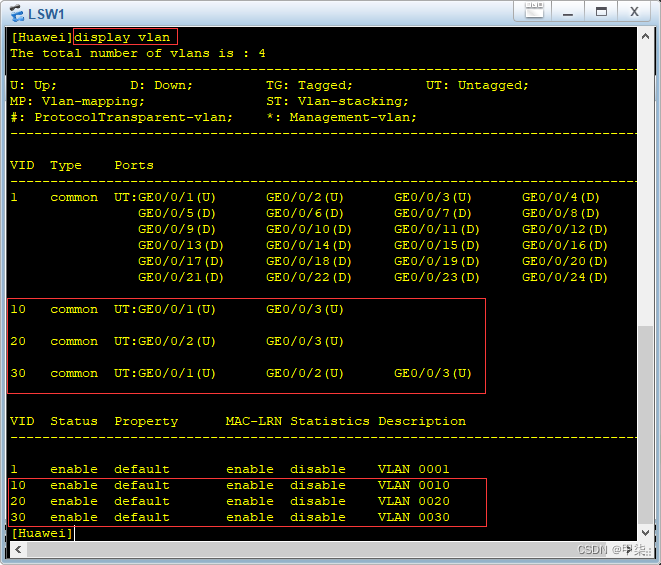The width and height of the screenshot is (661, 565).
Task: Click port GE0/0/15(D) entry
Action: point(437,245)
